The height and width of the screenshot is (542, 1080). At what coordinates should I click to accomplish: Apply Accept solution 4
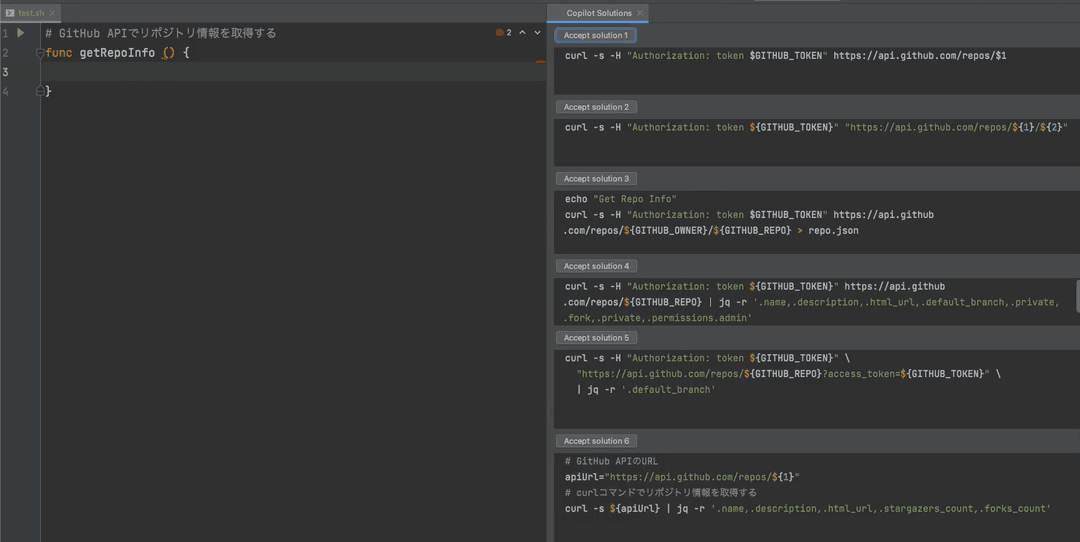(x=596, y=266)
